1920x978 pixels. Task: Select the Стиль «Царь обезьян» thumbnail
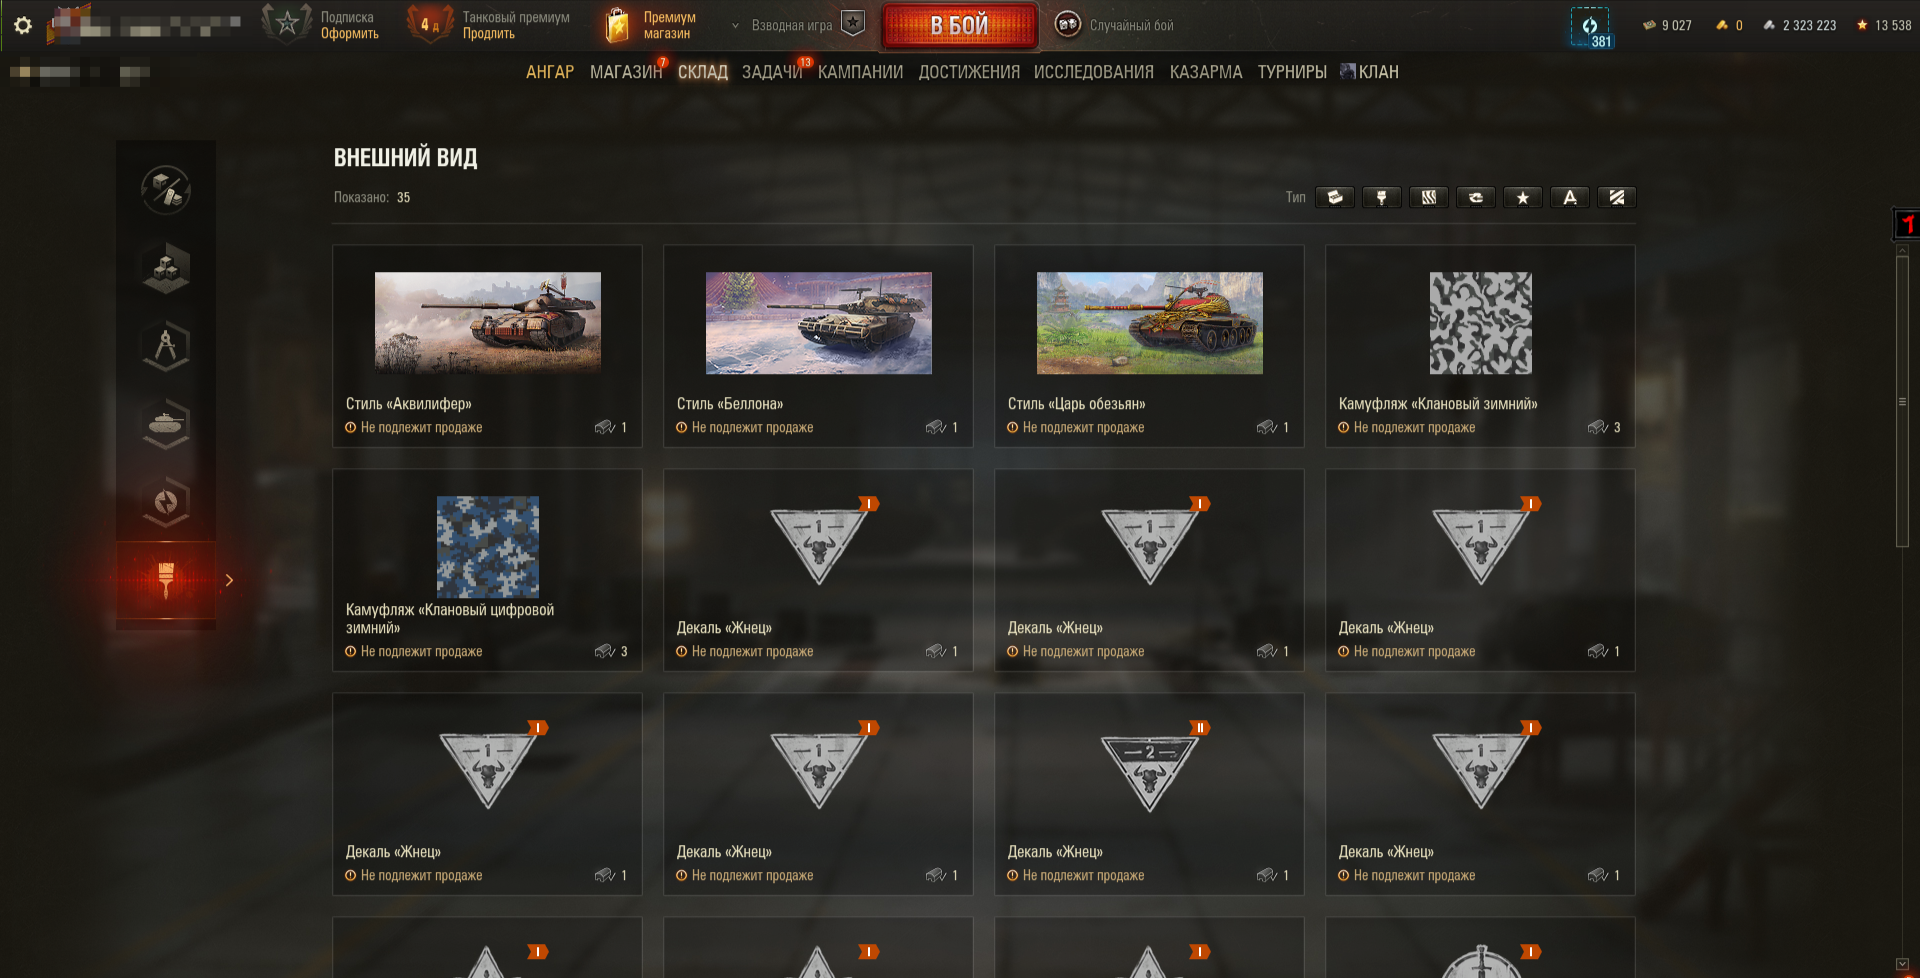pos(1150,323)
